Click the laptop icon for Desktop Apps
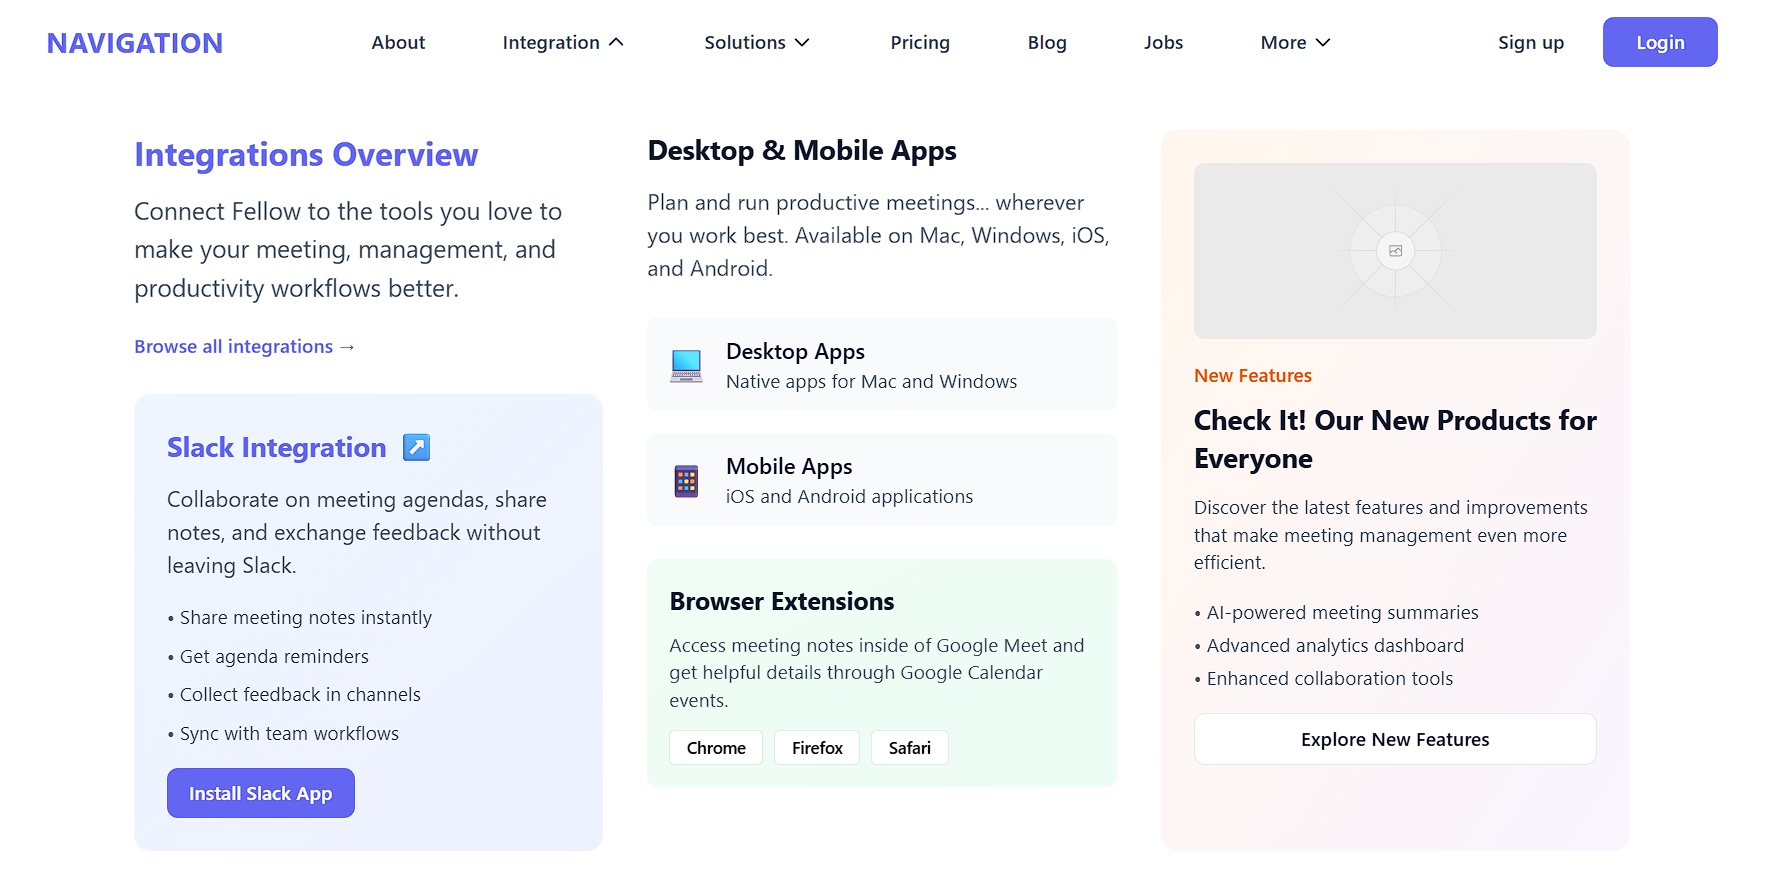Screen dimensions: 1768x890 point(686,365)
